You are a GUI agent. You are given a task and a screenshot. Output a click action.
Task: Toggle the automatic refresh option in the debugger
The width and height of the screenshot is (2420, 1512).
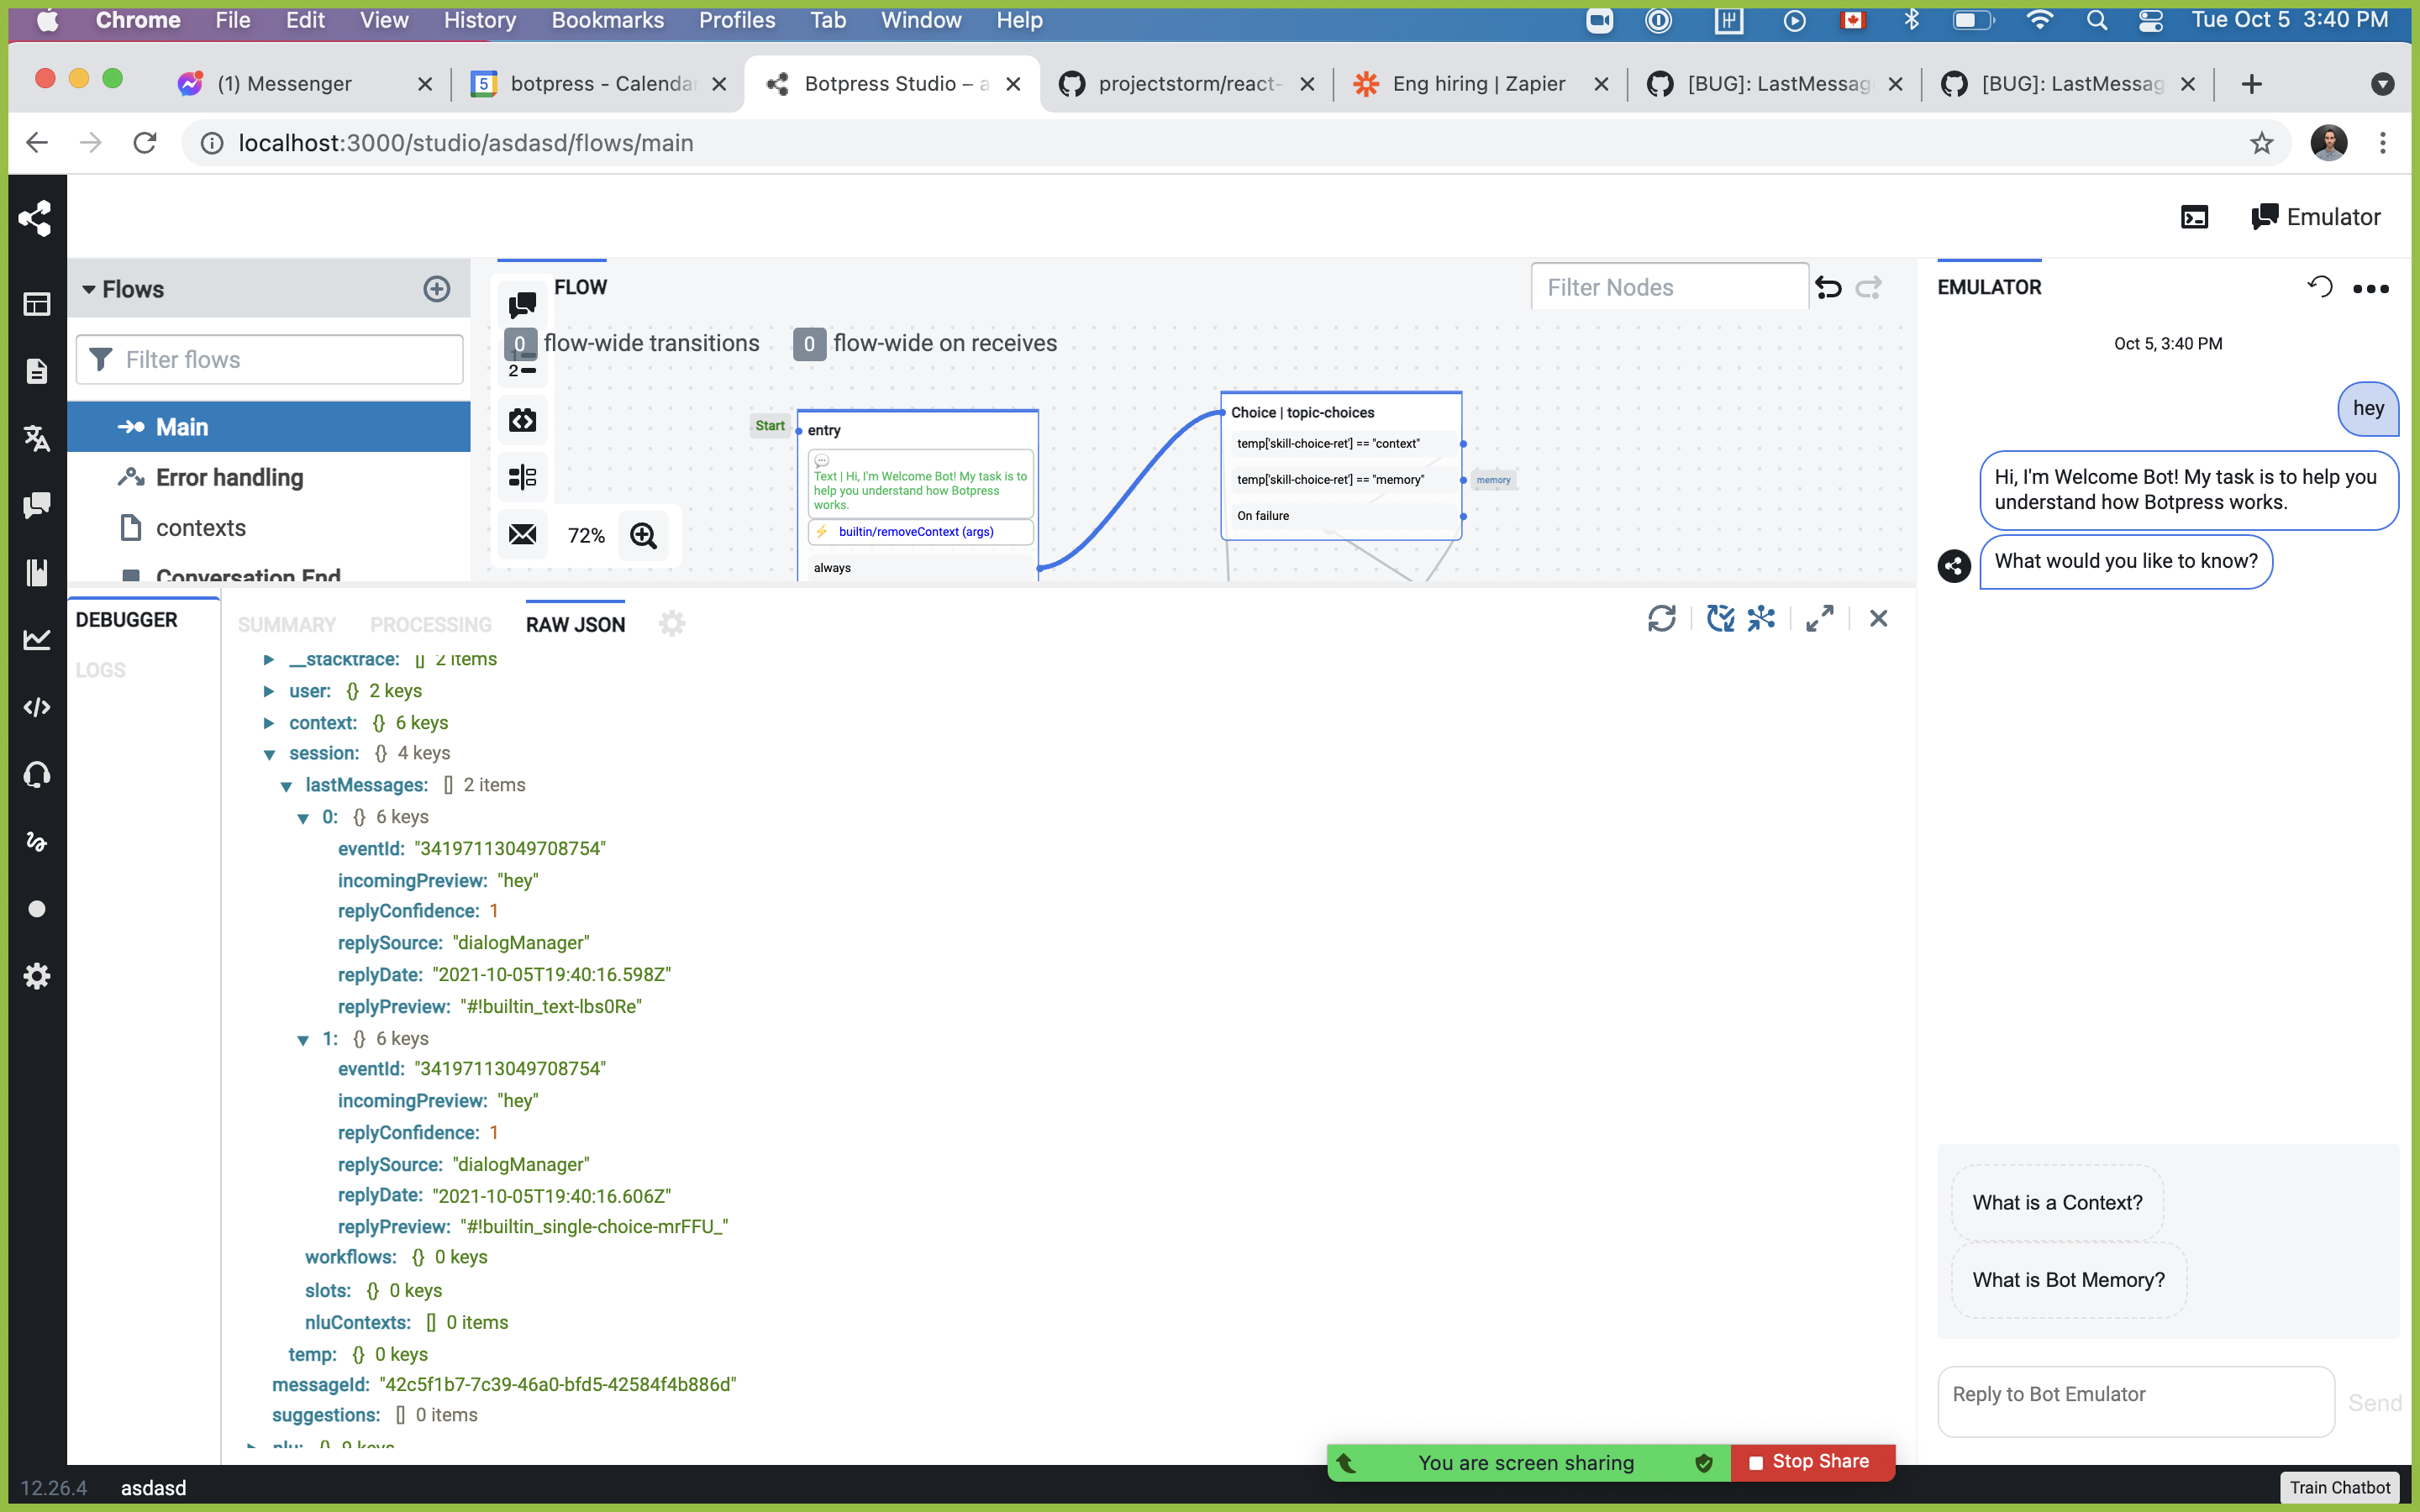tap(1721, 618)
